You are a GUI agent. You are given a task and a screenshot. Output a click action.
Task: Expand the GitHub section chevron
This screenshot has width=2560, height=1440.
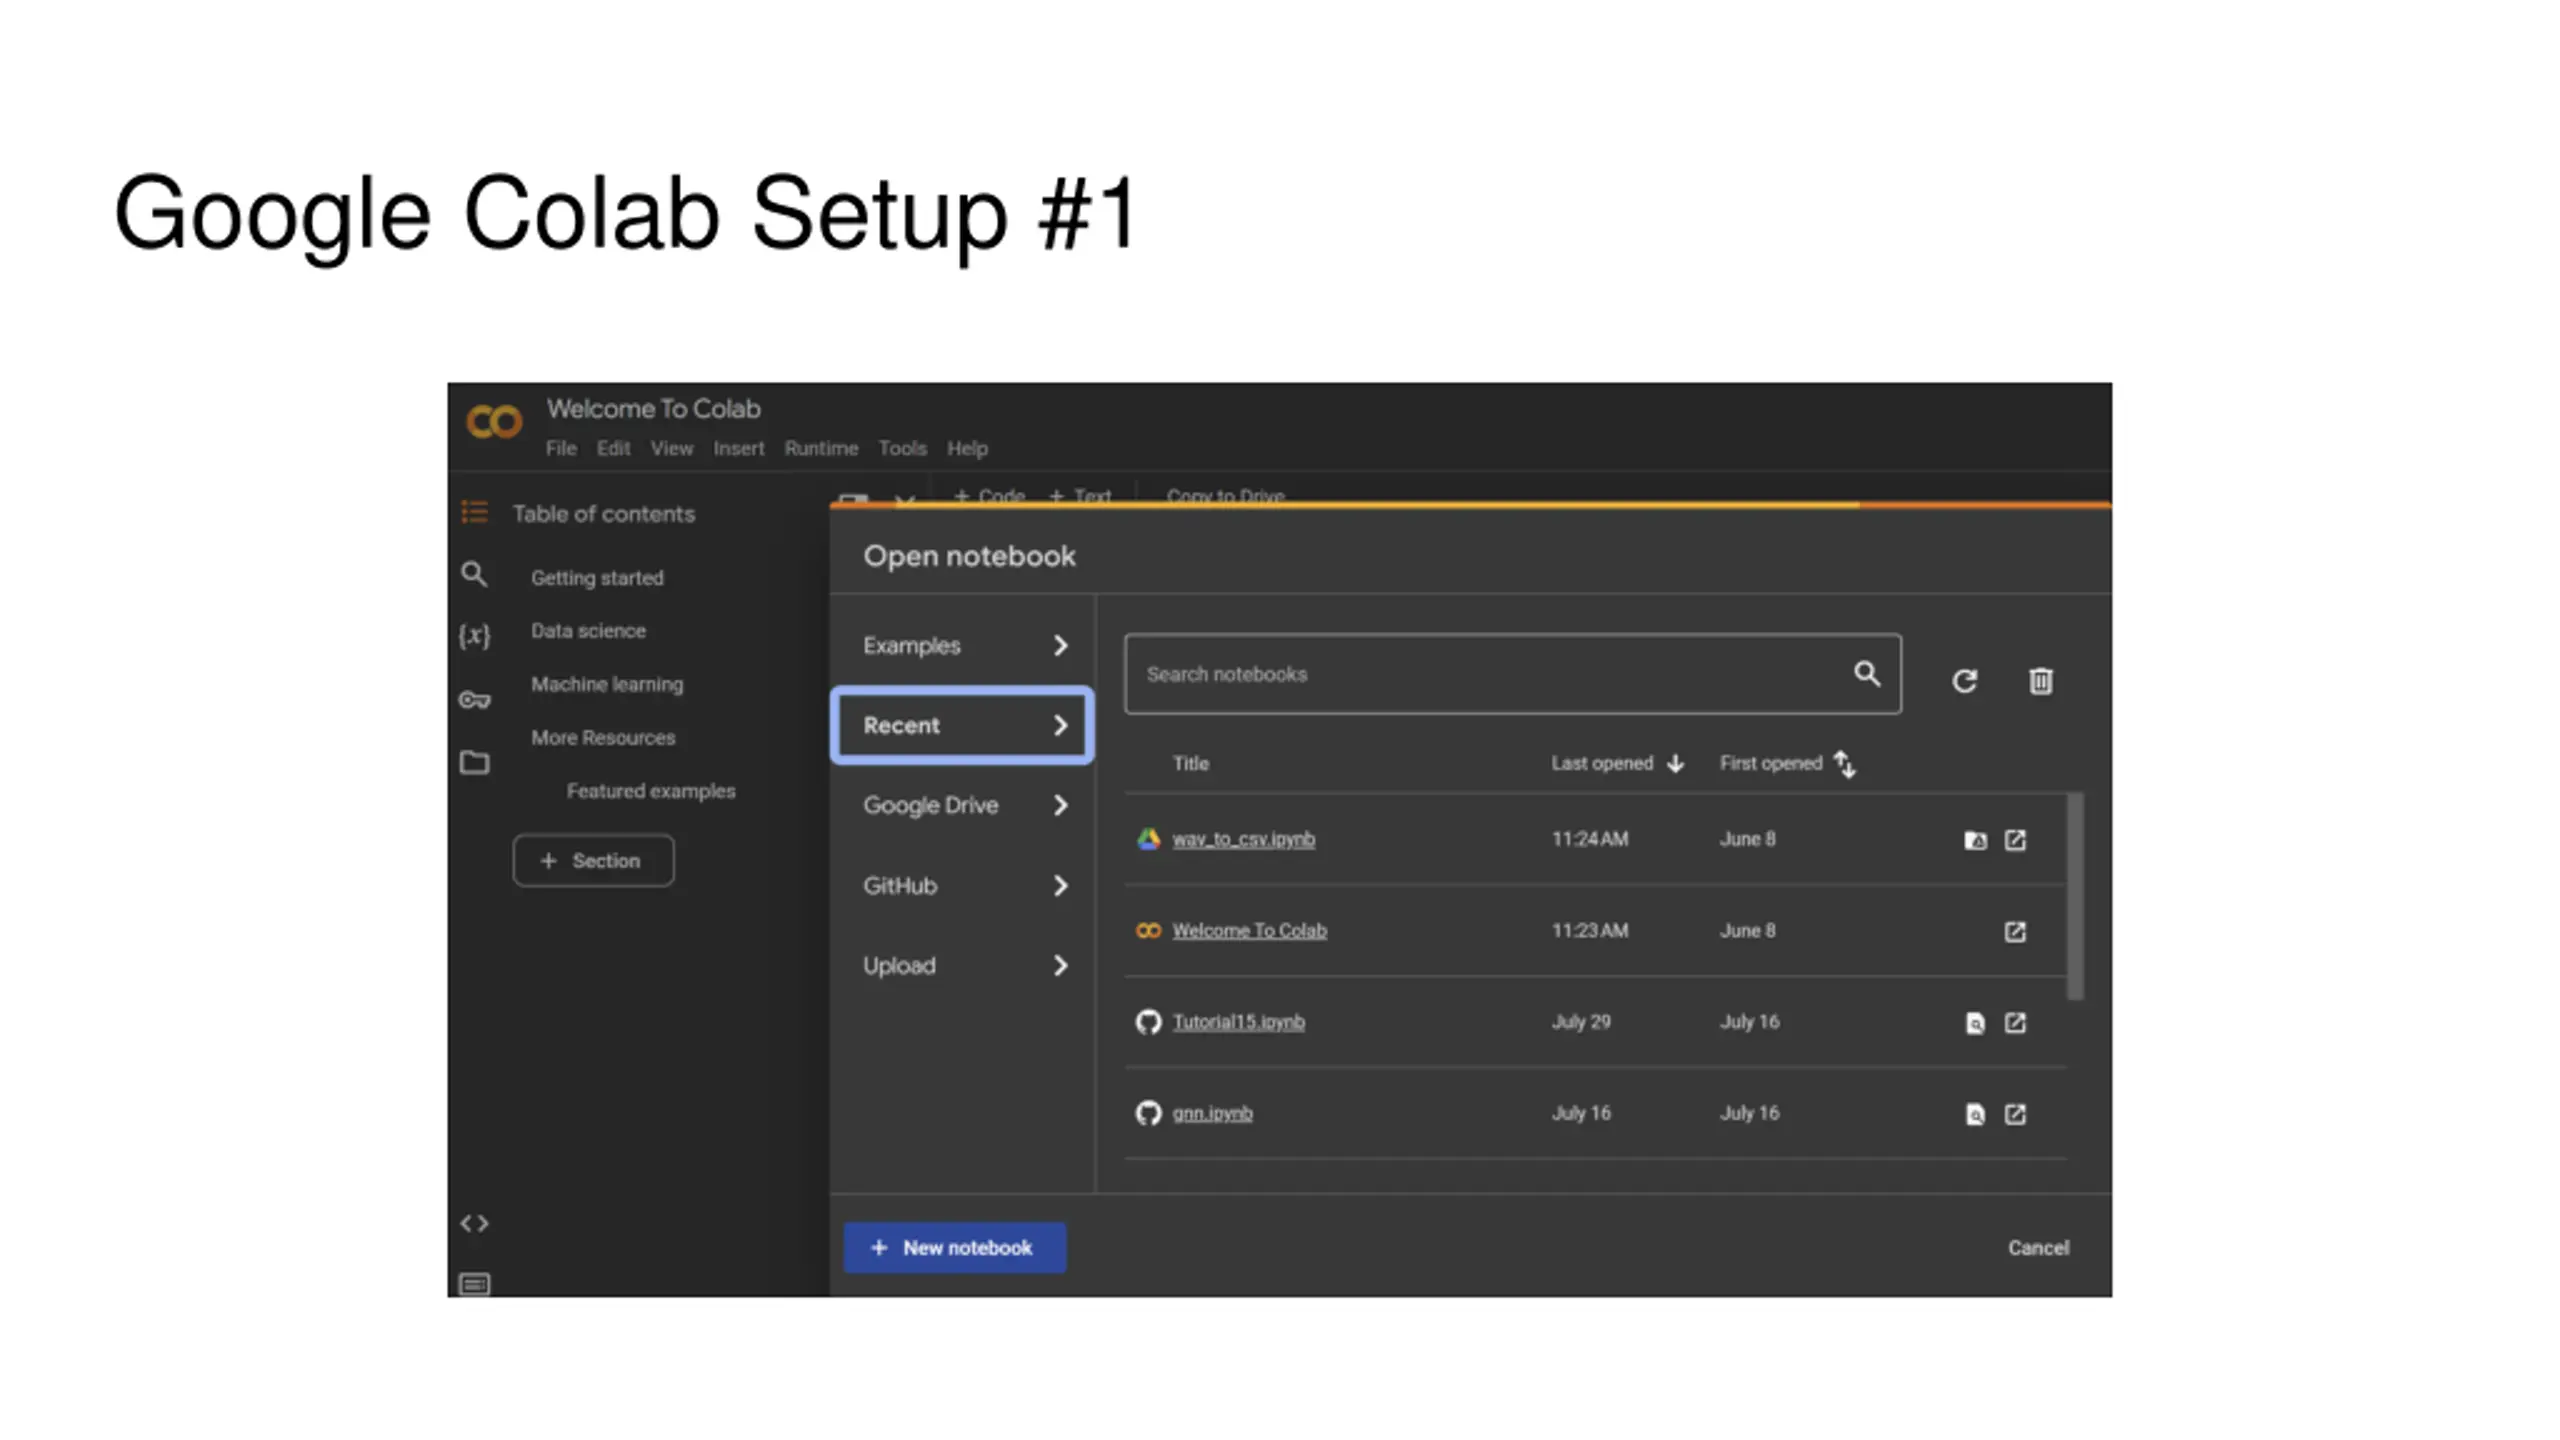(1060, 886)
